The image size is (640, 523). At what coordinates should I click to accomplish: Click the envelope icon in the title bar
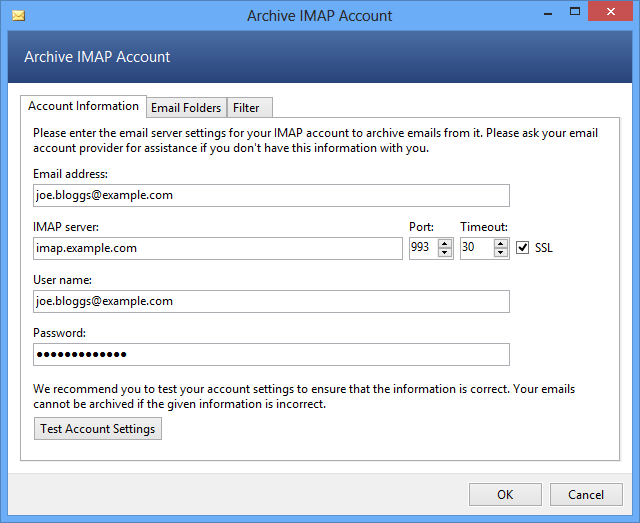[17, 16]
